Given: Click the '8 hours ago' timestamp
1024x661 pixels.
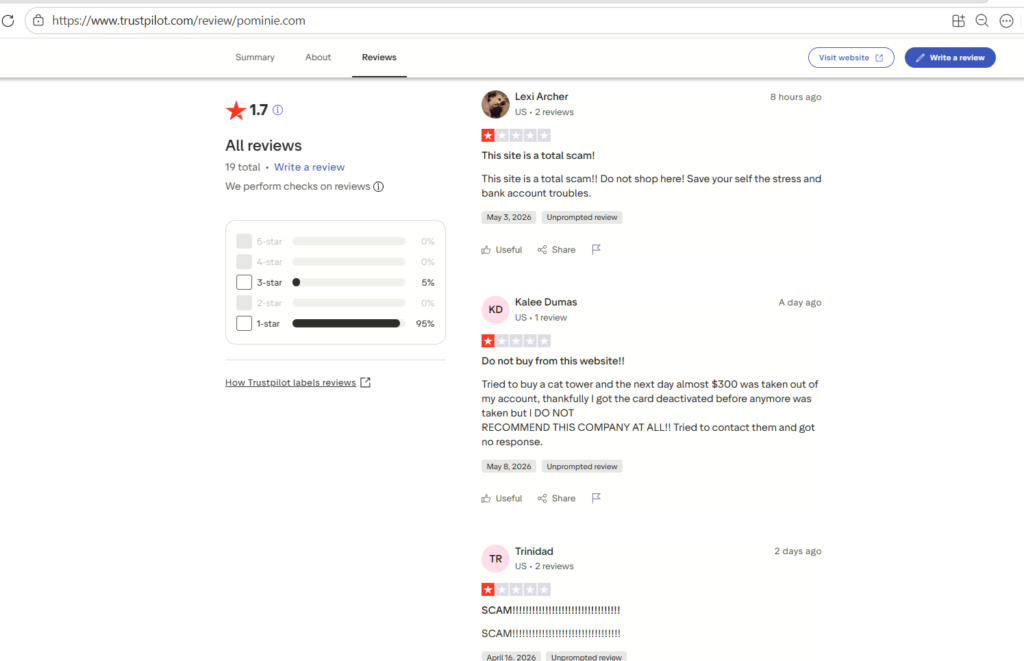Looking at the screenshot, I should [x=795, y=97].
